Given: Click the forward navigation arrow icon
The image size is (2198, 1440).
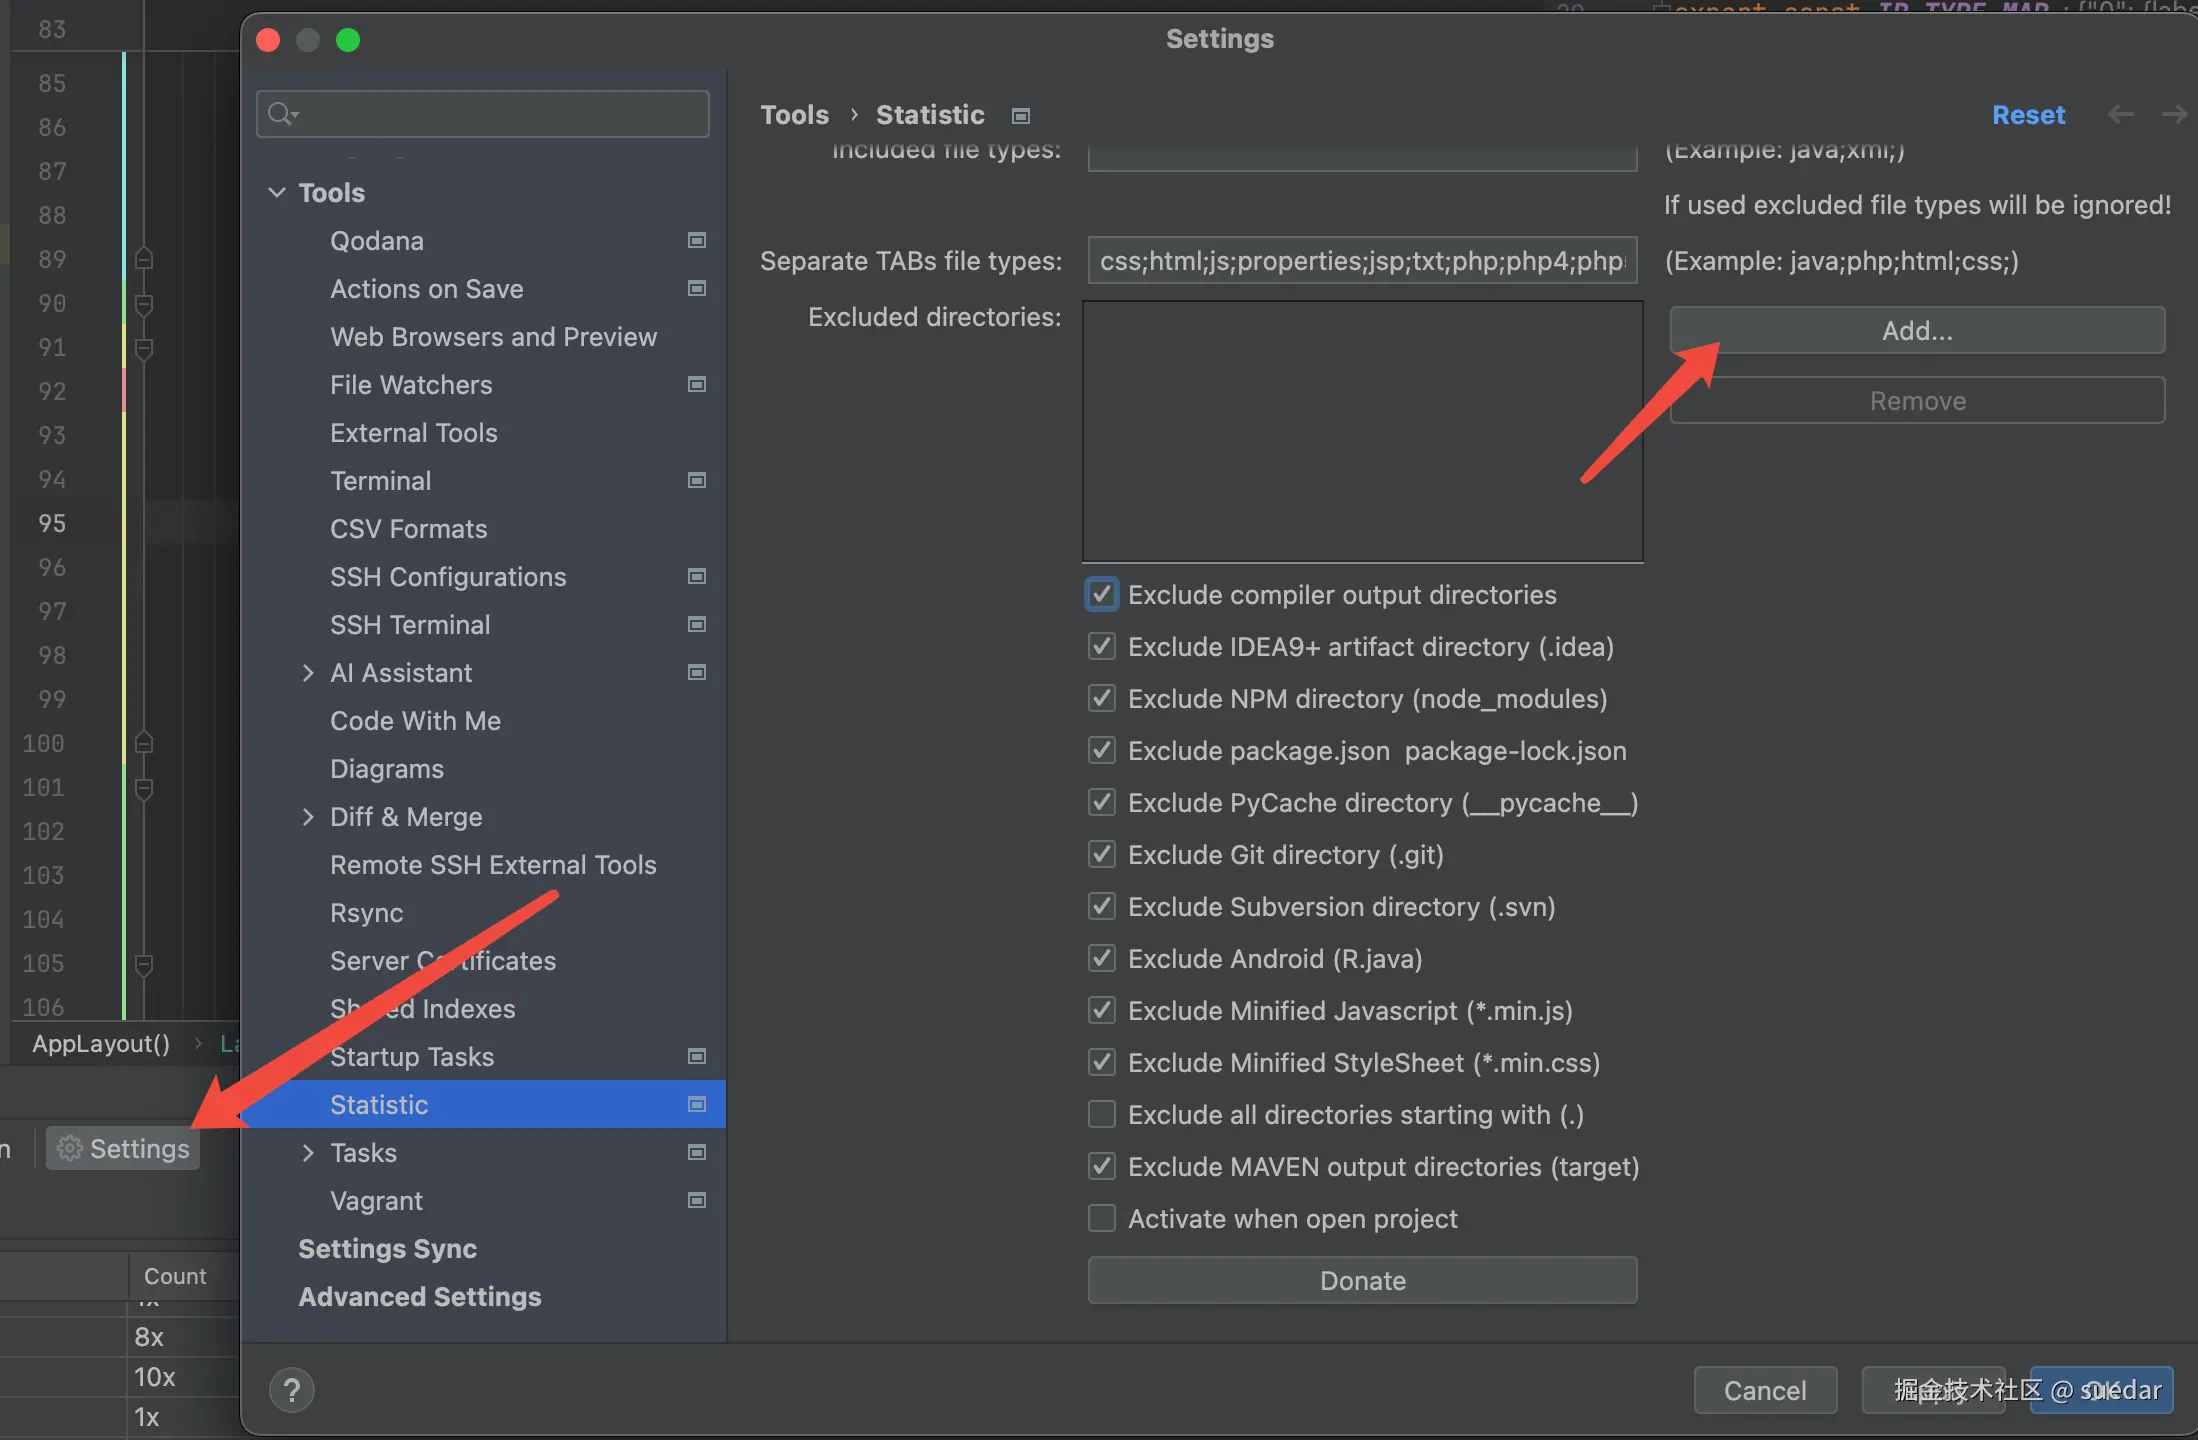Looking at the screenshot, I should click(x=2173, y=115).
